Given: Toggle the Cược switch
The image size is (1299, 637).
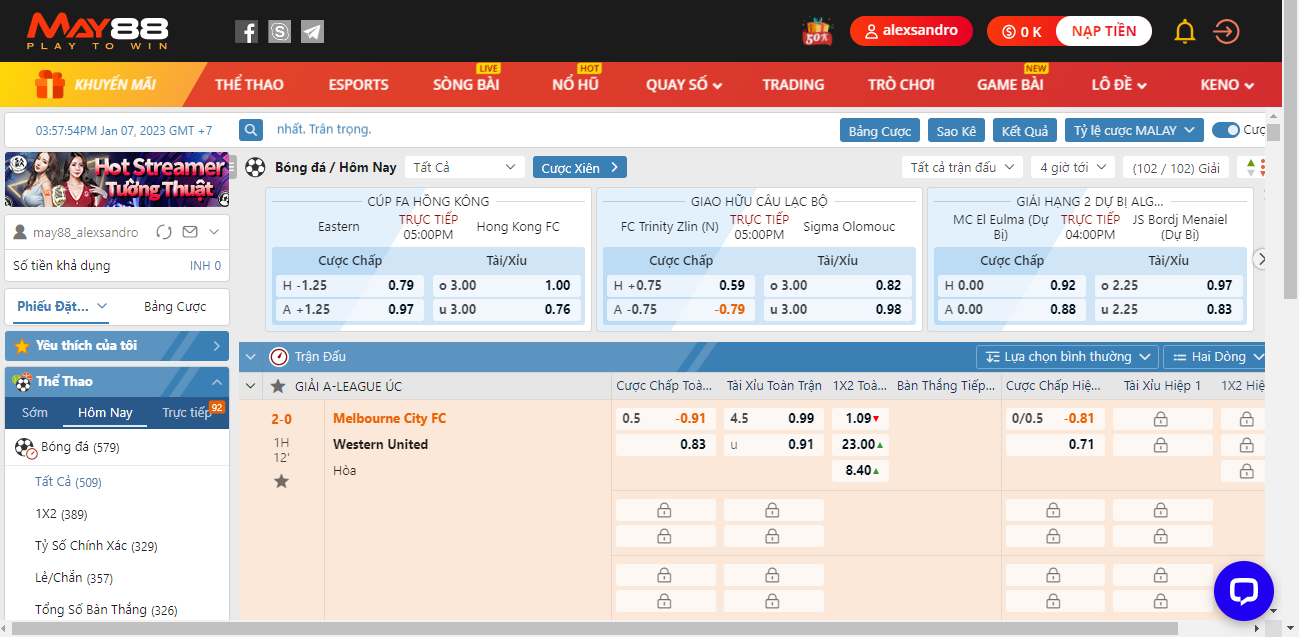Looking at the screenshot, I should coord(1225,130).
